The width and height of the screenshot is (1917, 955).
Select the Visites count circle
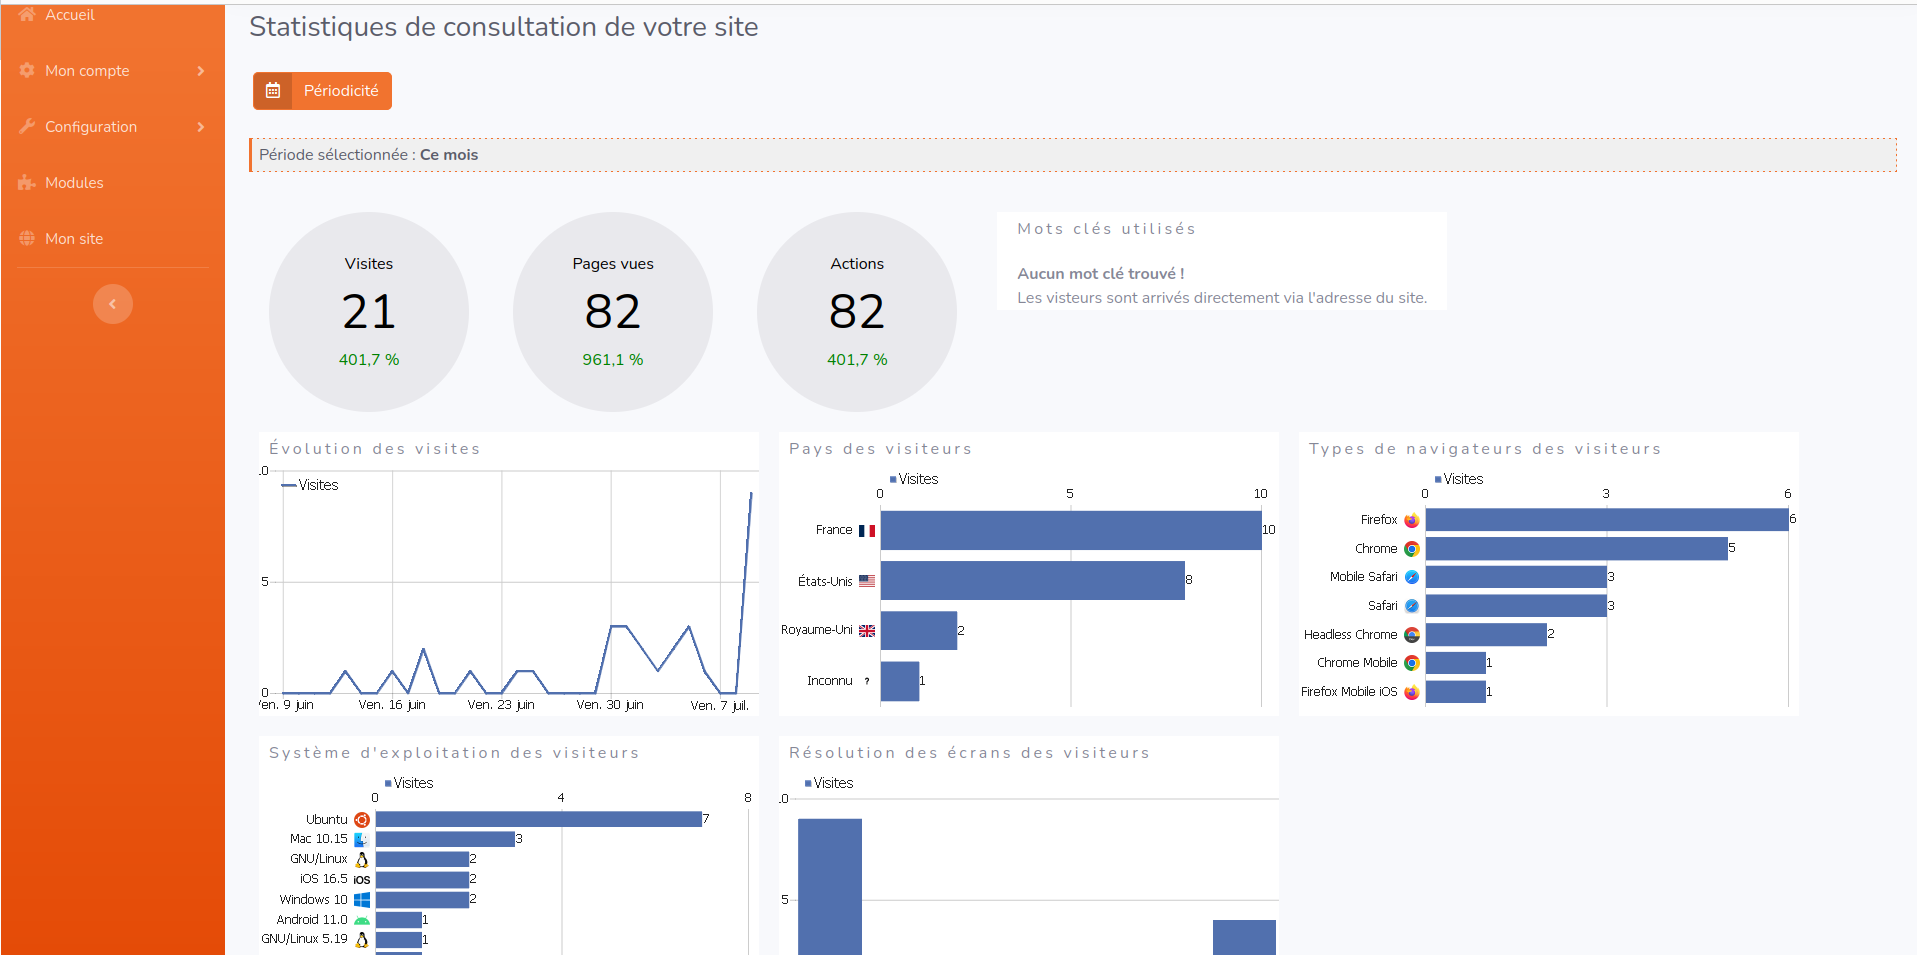pyautogui.click(x=369, y=312)
